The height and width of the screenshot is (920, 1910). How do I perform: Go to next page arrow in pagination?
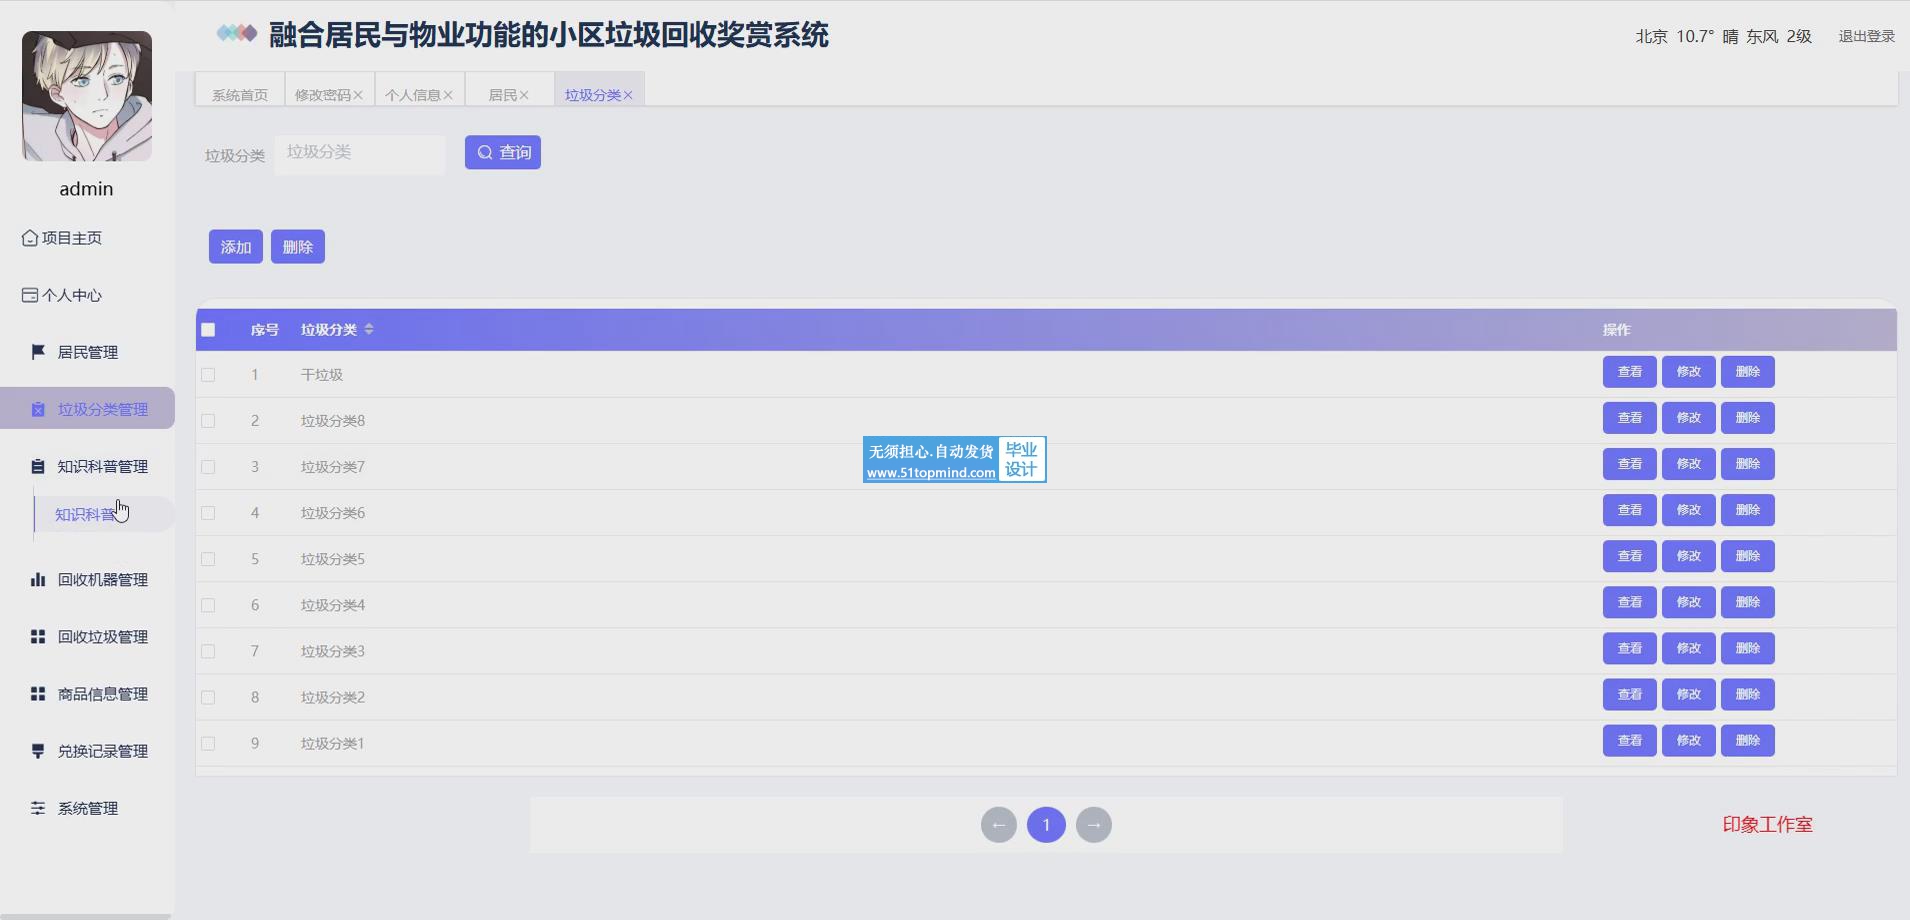1094,825
